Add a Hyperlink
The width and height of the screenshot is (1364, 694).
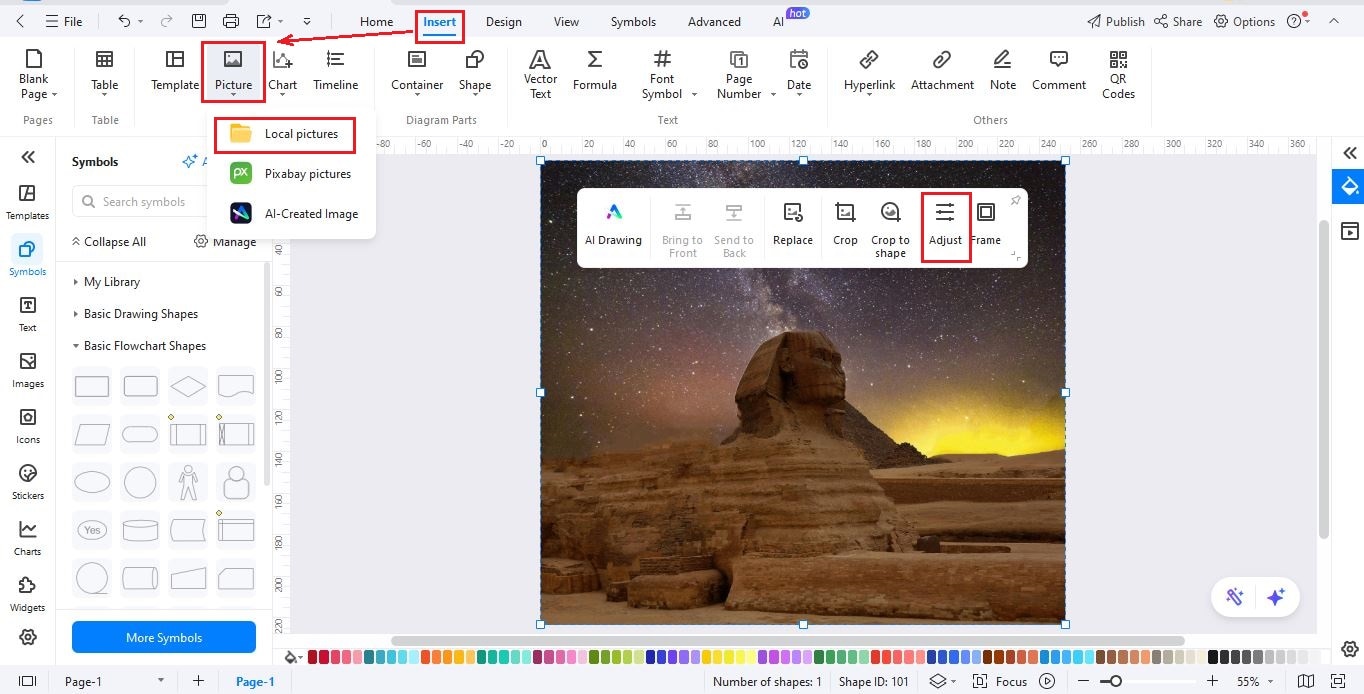click(x=869, y=72)
